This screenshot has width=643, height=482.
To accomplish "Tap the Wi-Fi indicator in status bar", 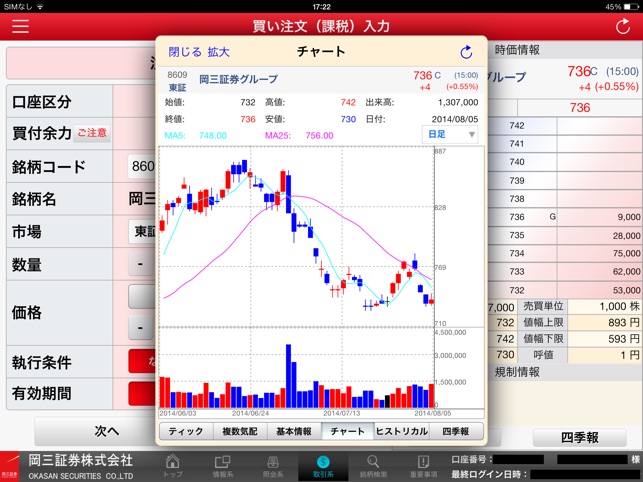I will [x=40, y=7].
